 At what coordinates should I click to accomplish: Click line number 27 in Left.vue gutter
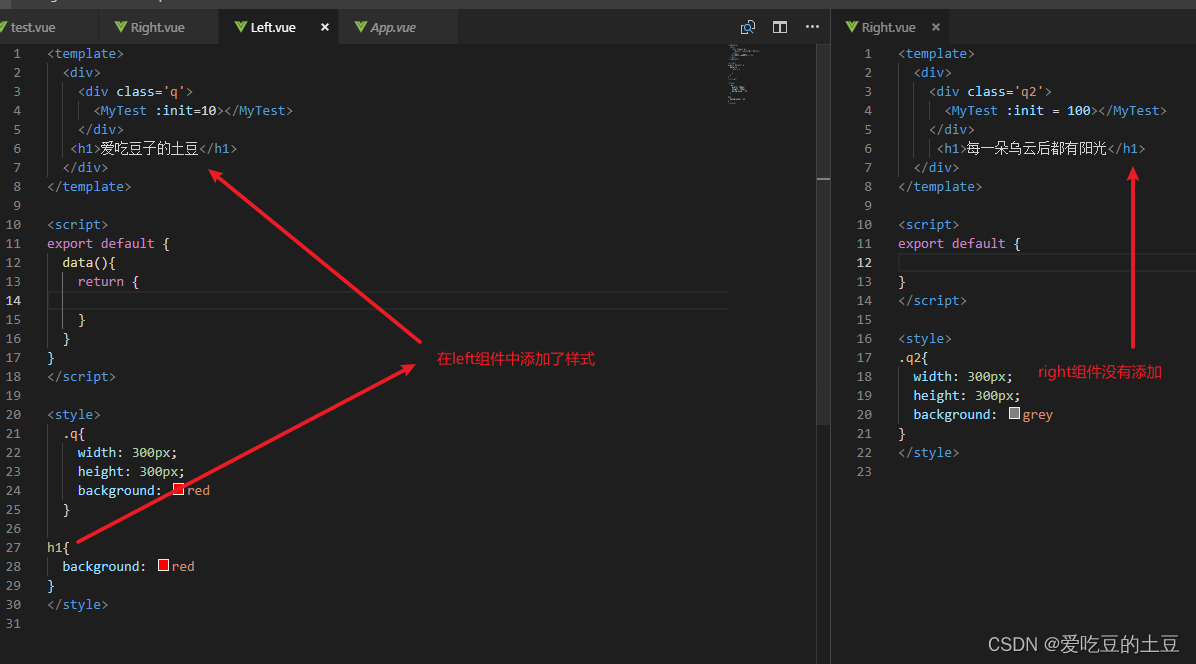pos(14,547)
